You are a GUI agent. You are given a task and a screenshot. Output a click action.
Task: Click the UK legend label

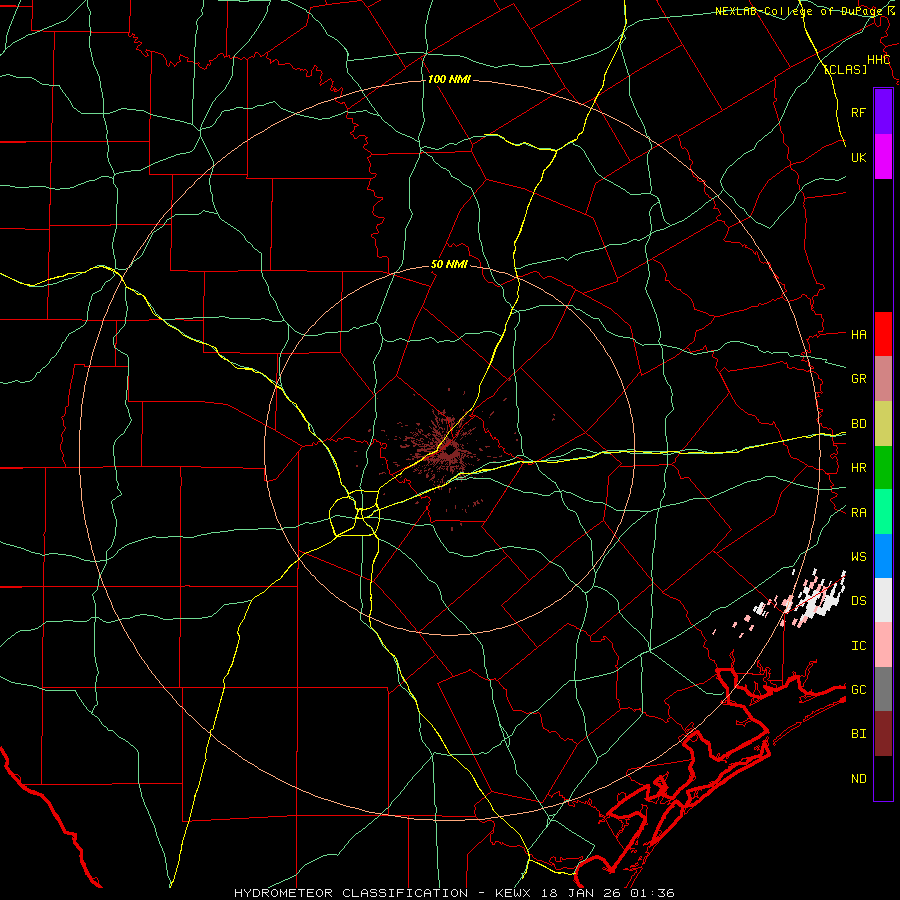click(x=858, y=157)
